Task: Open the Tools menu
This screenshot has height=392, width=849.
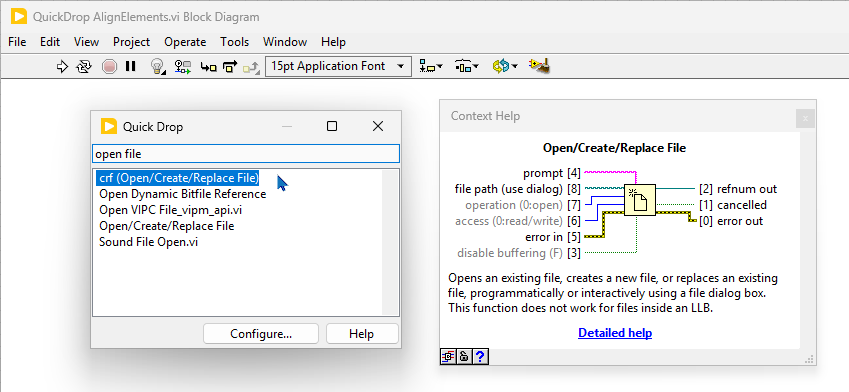Action: tap(234, 42)
